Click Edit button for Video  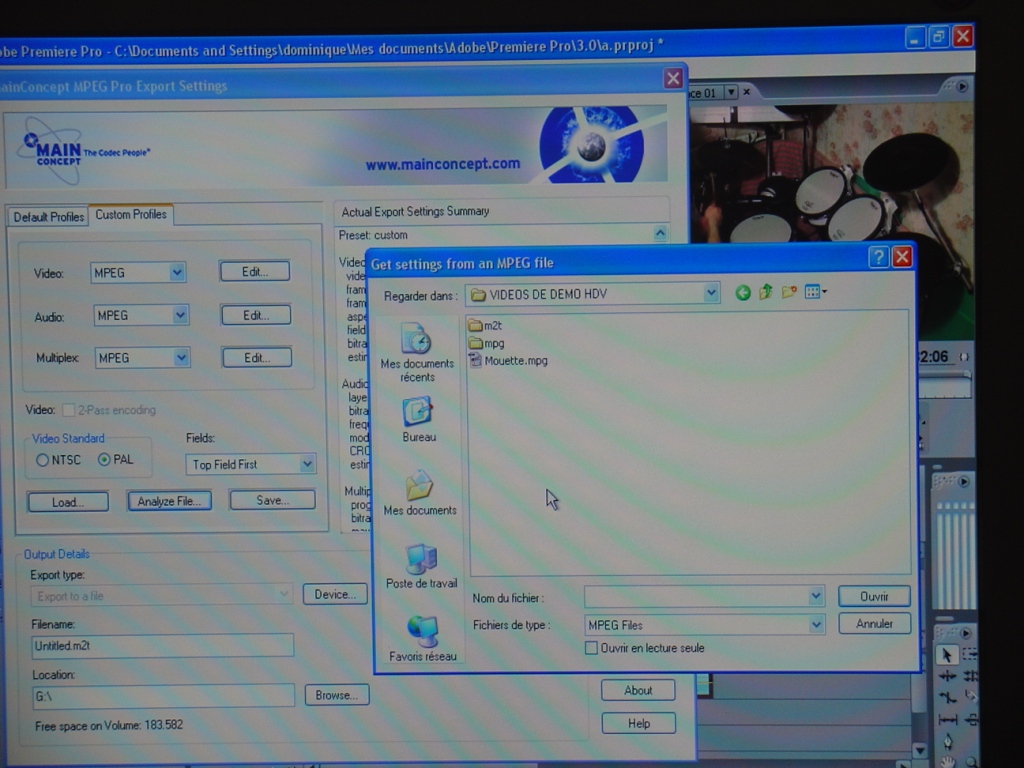click(255, 272)
